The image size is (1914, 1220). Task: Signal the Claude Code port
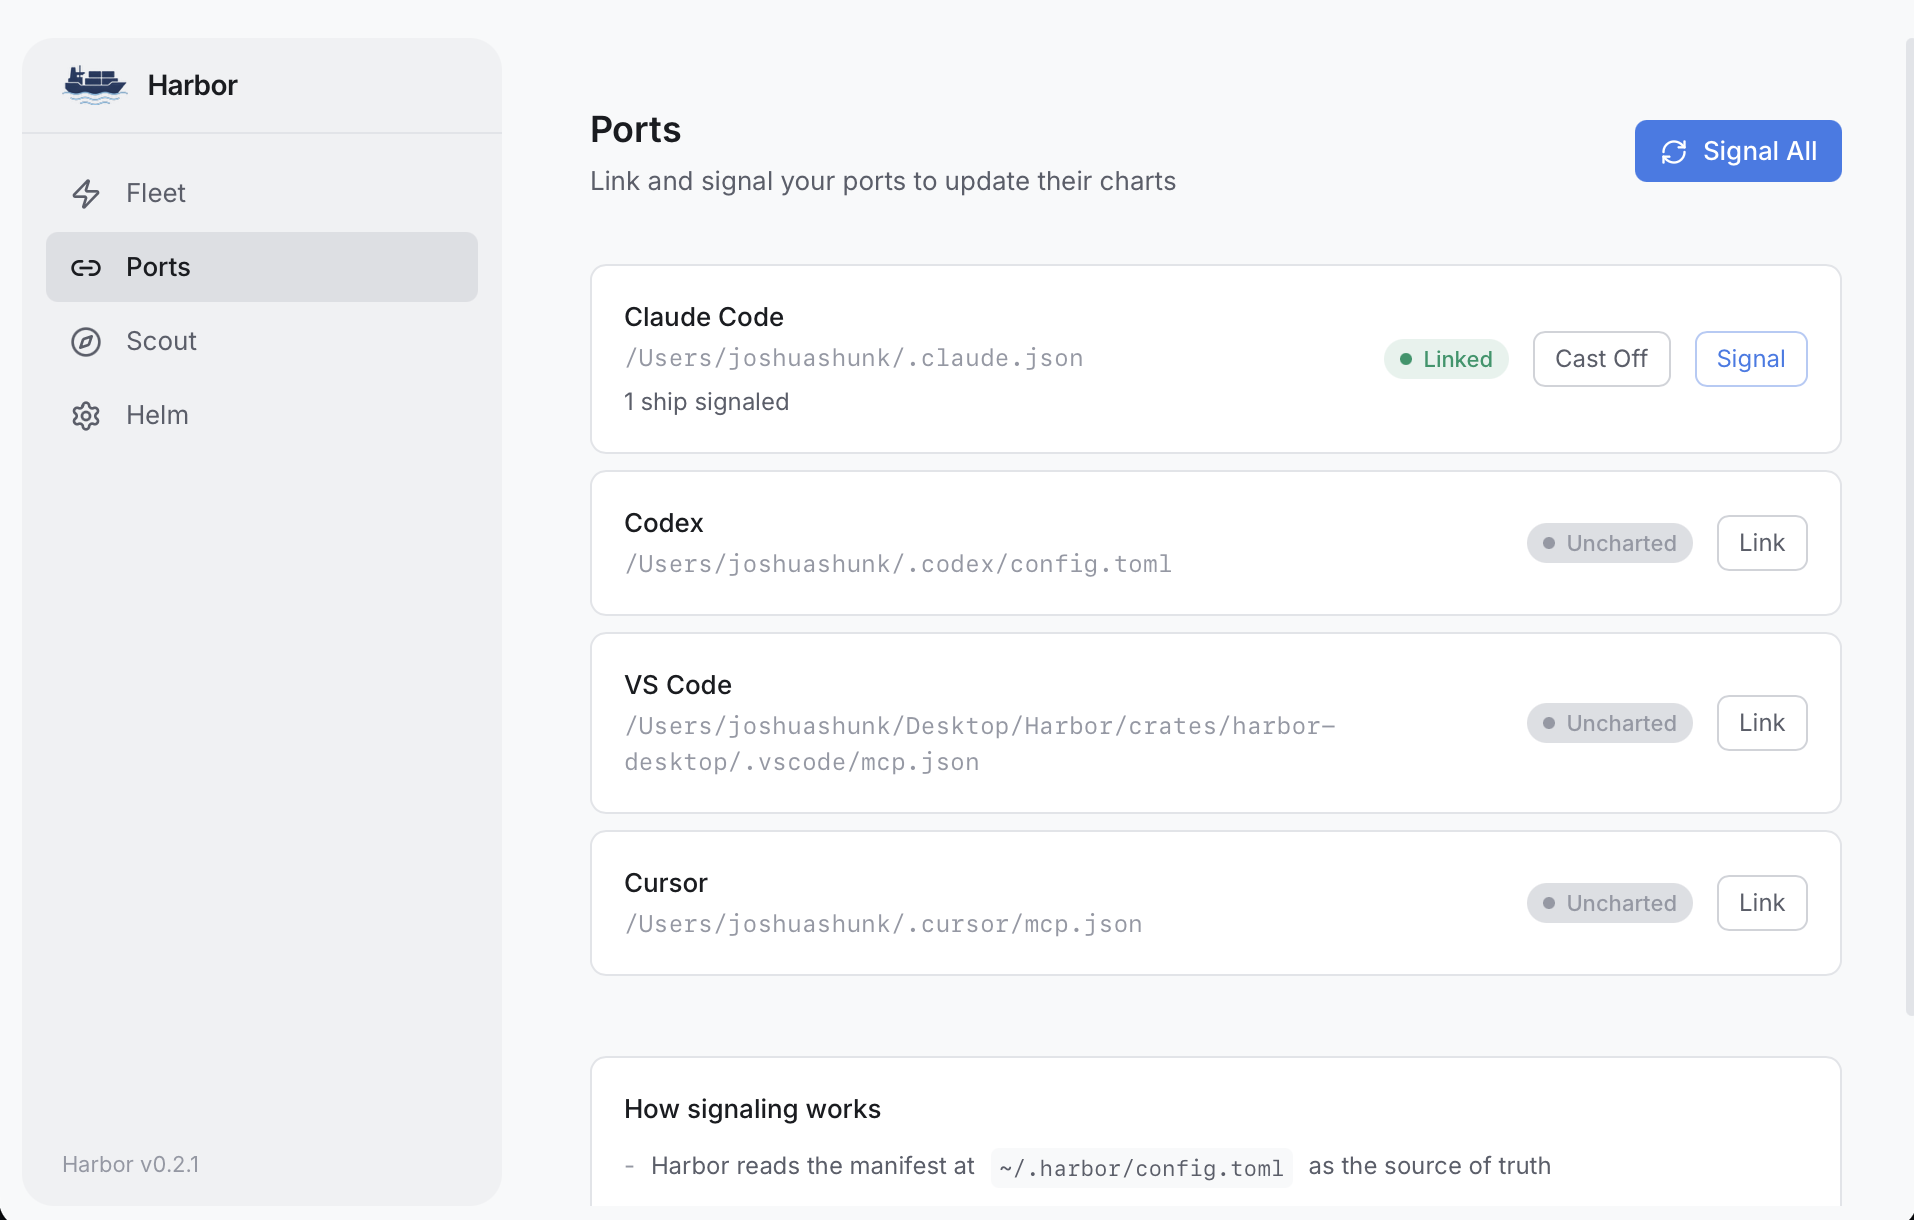(1750, 359)
